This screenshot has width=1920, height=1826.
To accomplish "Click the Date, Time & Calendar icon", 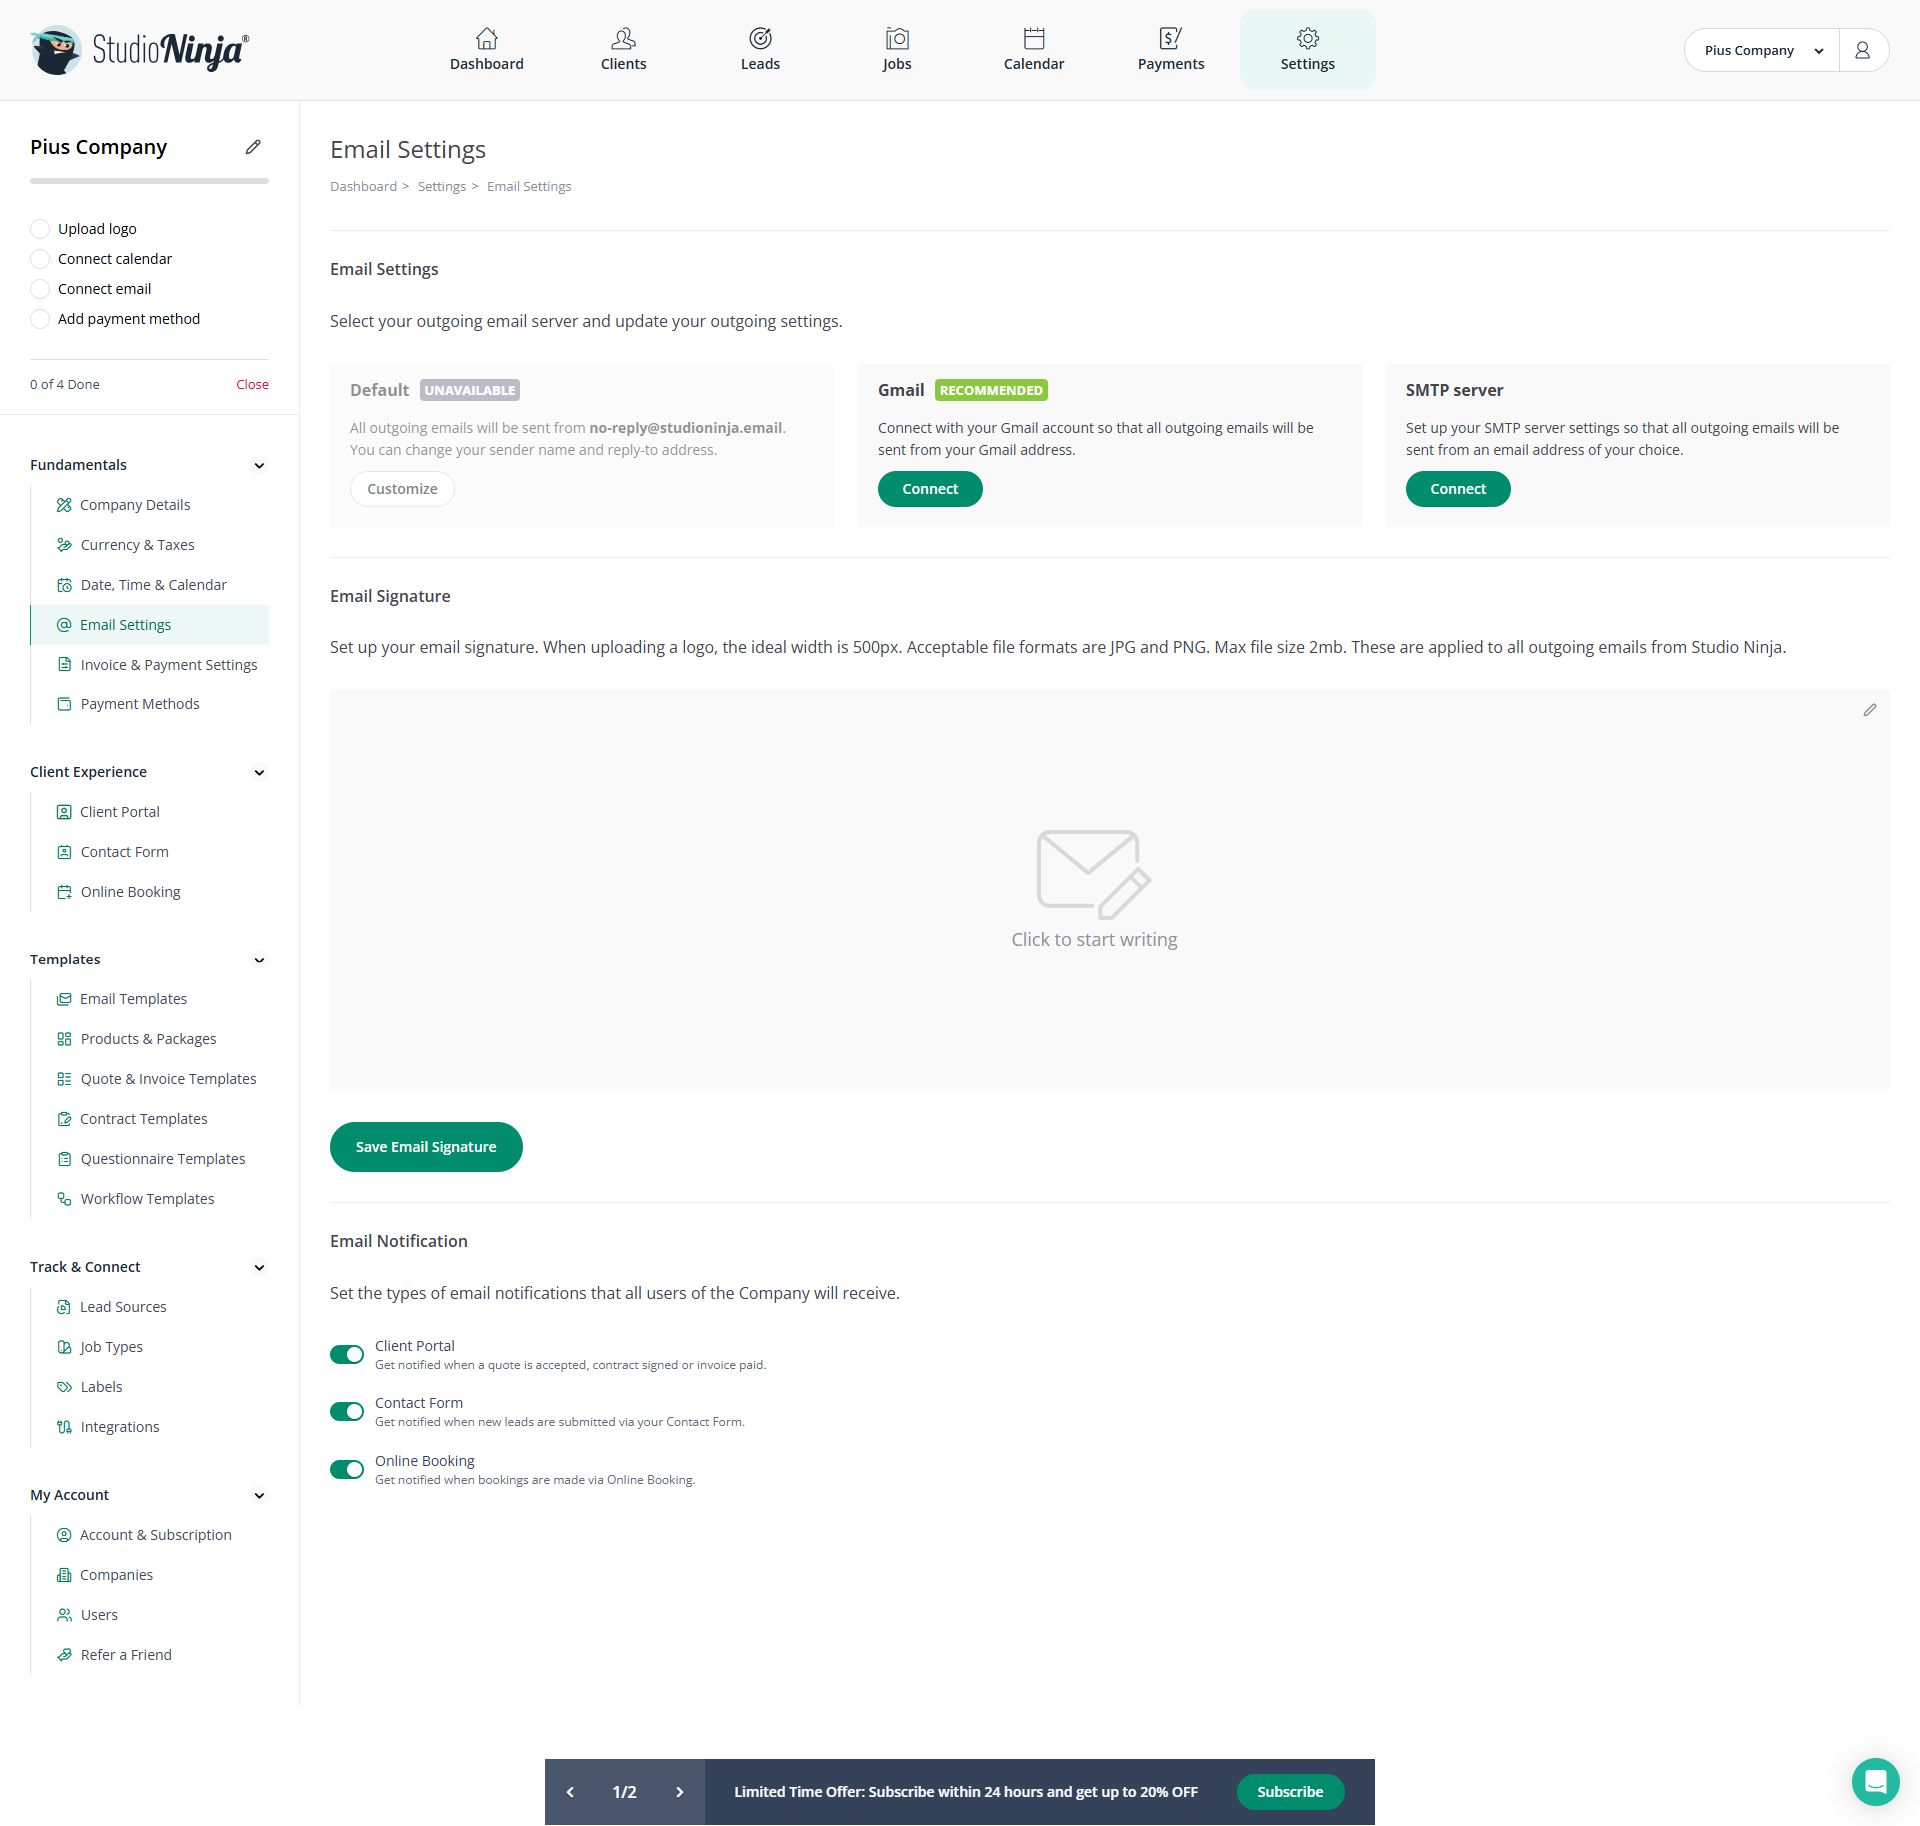I will (64, 585).
